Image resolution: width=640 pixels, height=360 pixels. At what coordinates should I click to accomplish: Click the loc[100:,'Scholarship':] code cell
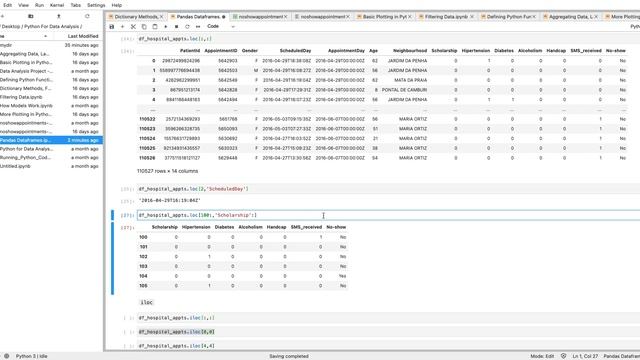pos(388,215)
